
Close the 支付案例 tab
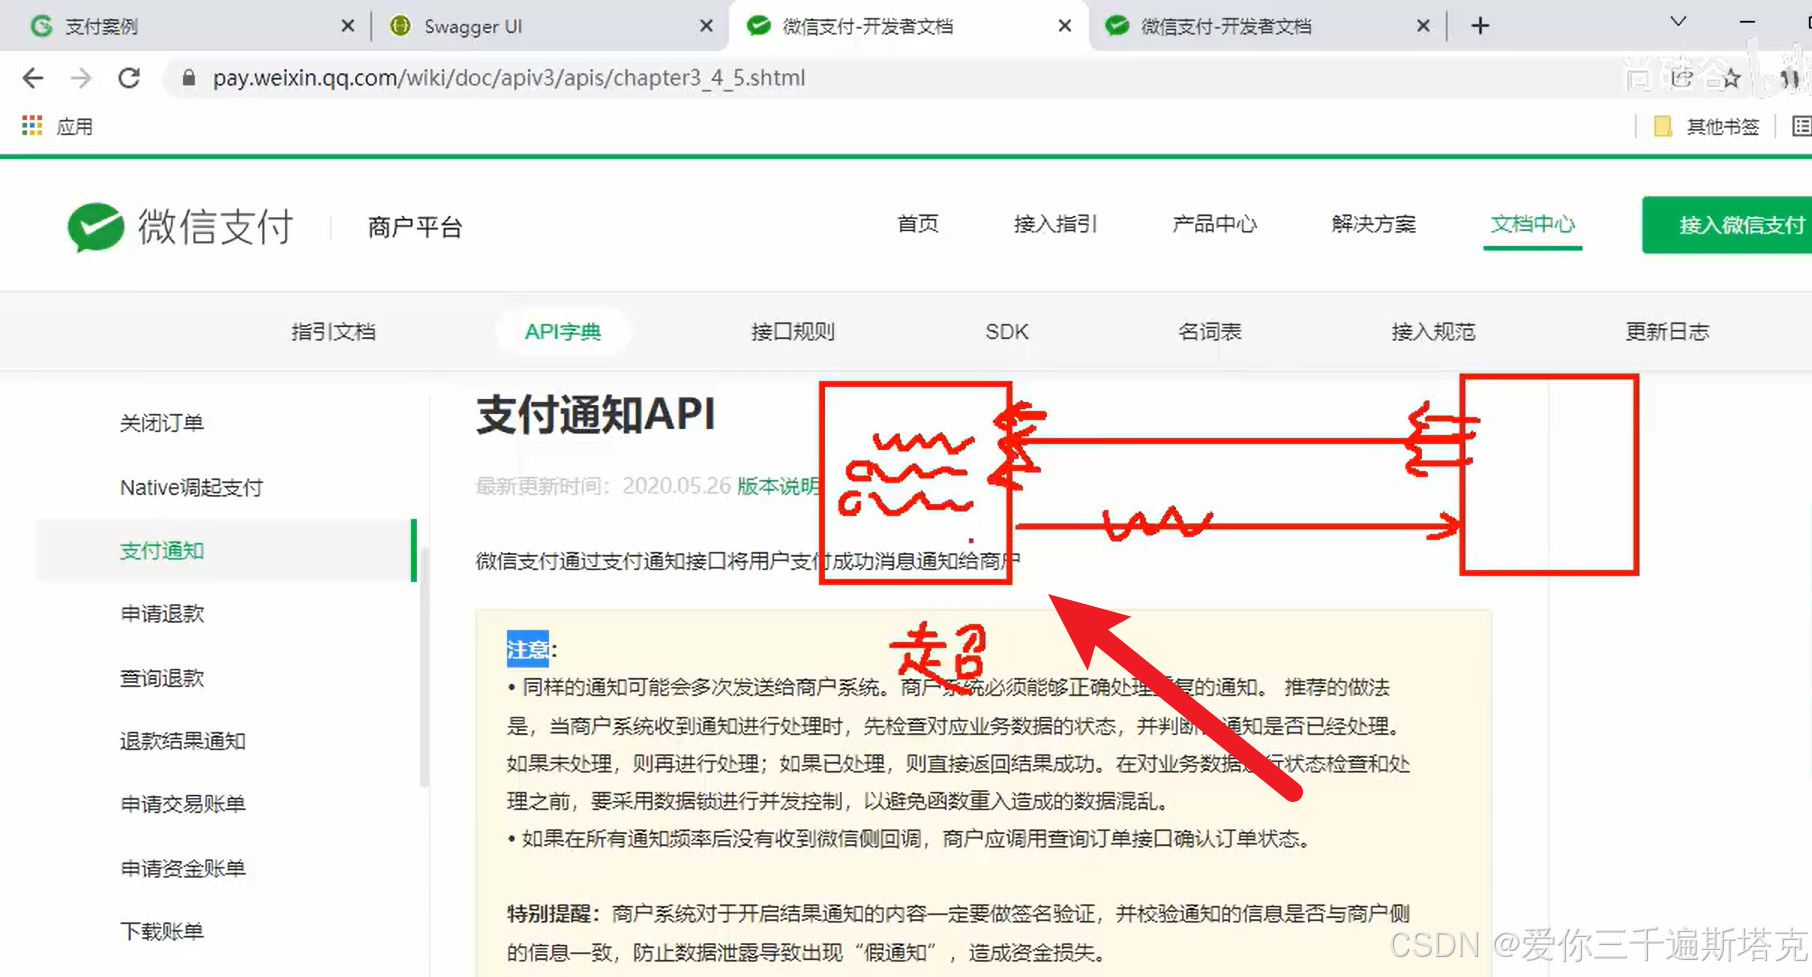pos(347,26)
